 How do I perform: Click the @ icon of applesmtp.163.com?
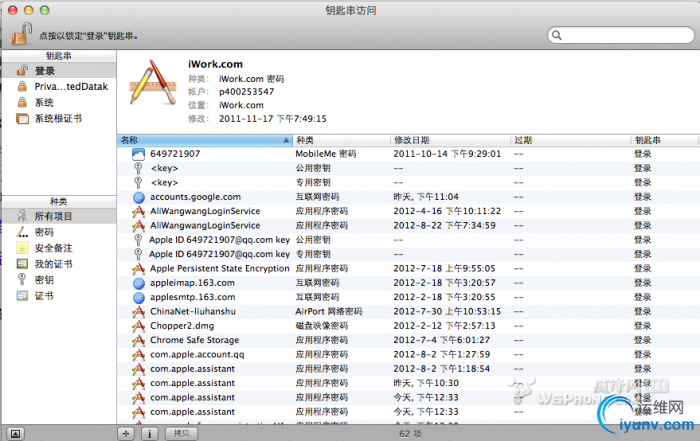[x=139, y=297]
